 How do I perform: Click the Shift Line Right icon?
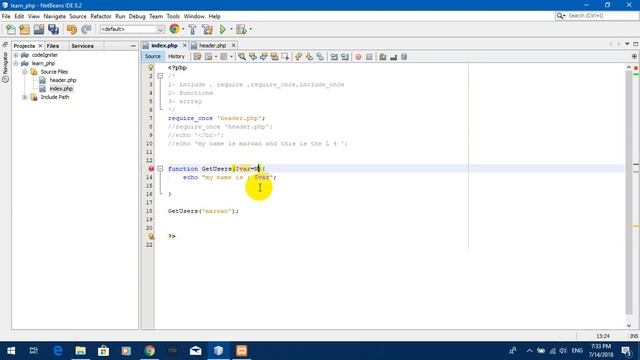[x=345, y=57]
